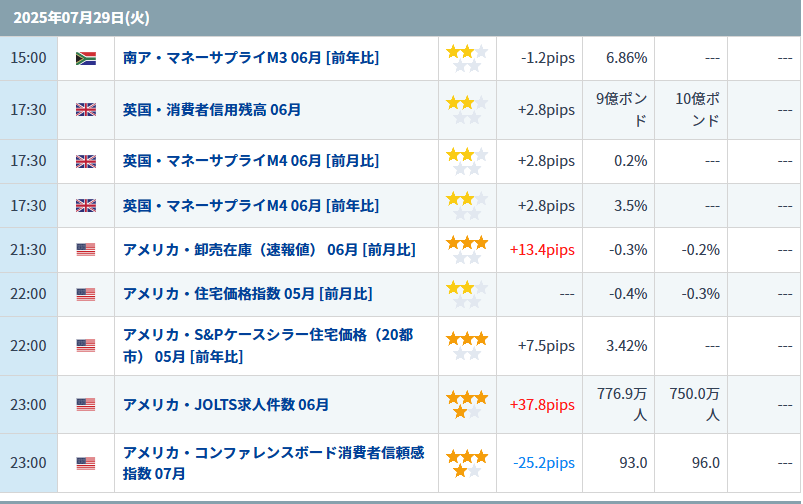Click US flag in 卸売在庫 row
Viewport: 803px width, 504px height.
point(86,249)
